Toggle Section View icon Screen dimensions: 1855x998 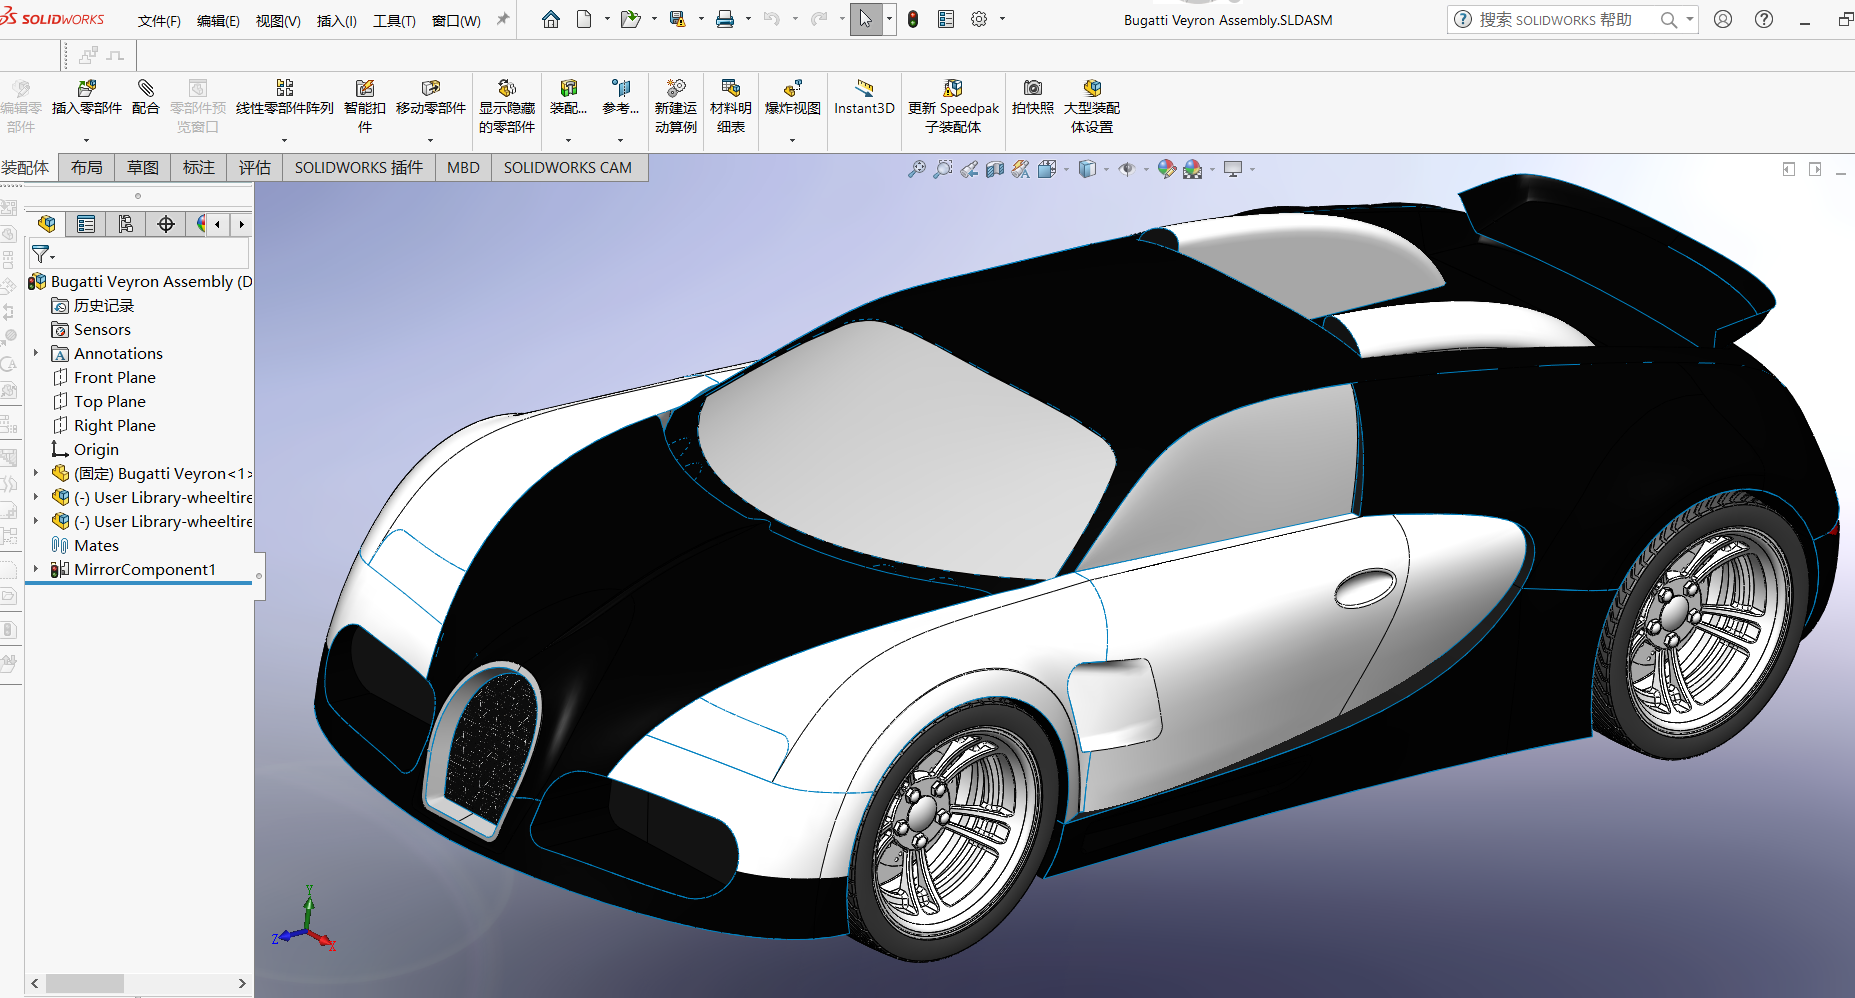994,169
